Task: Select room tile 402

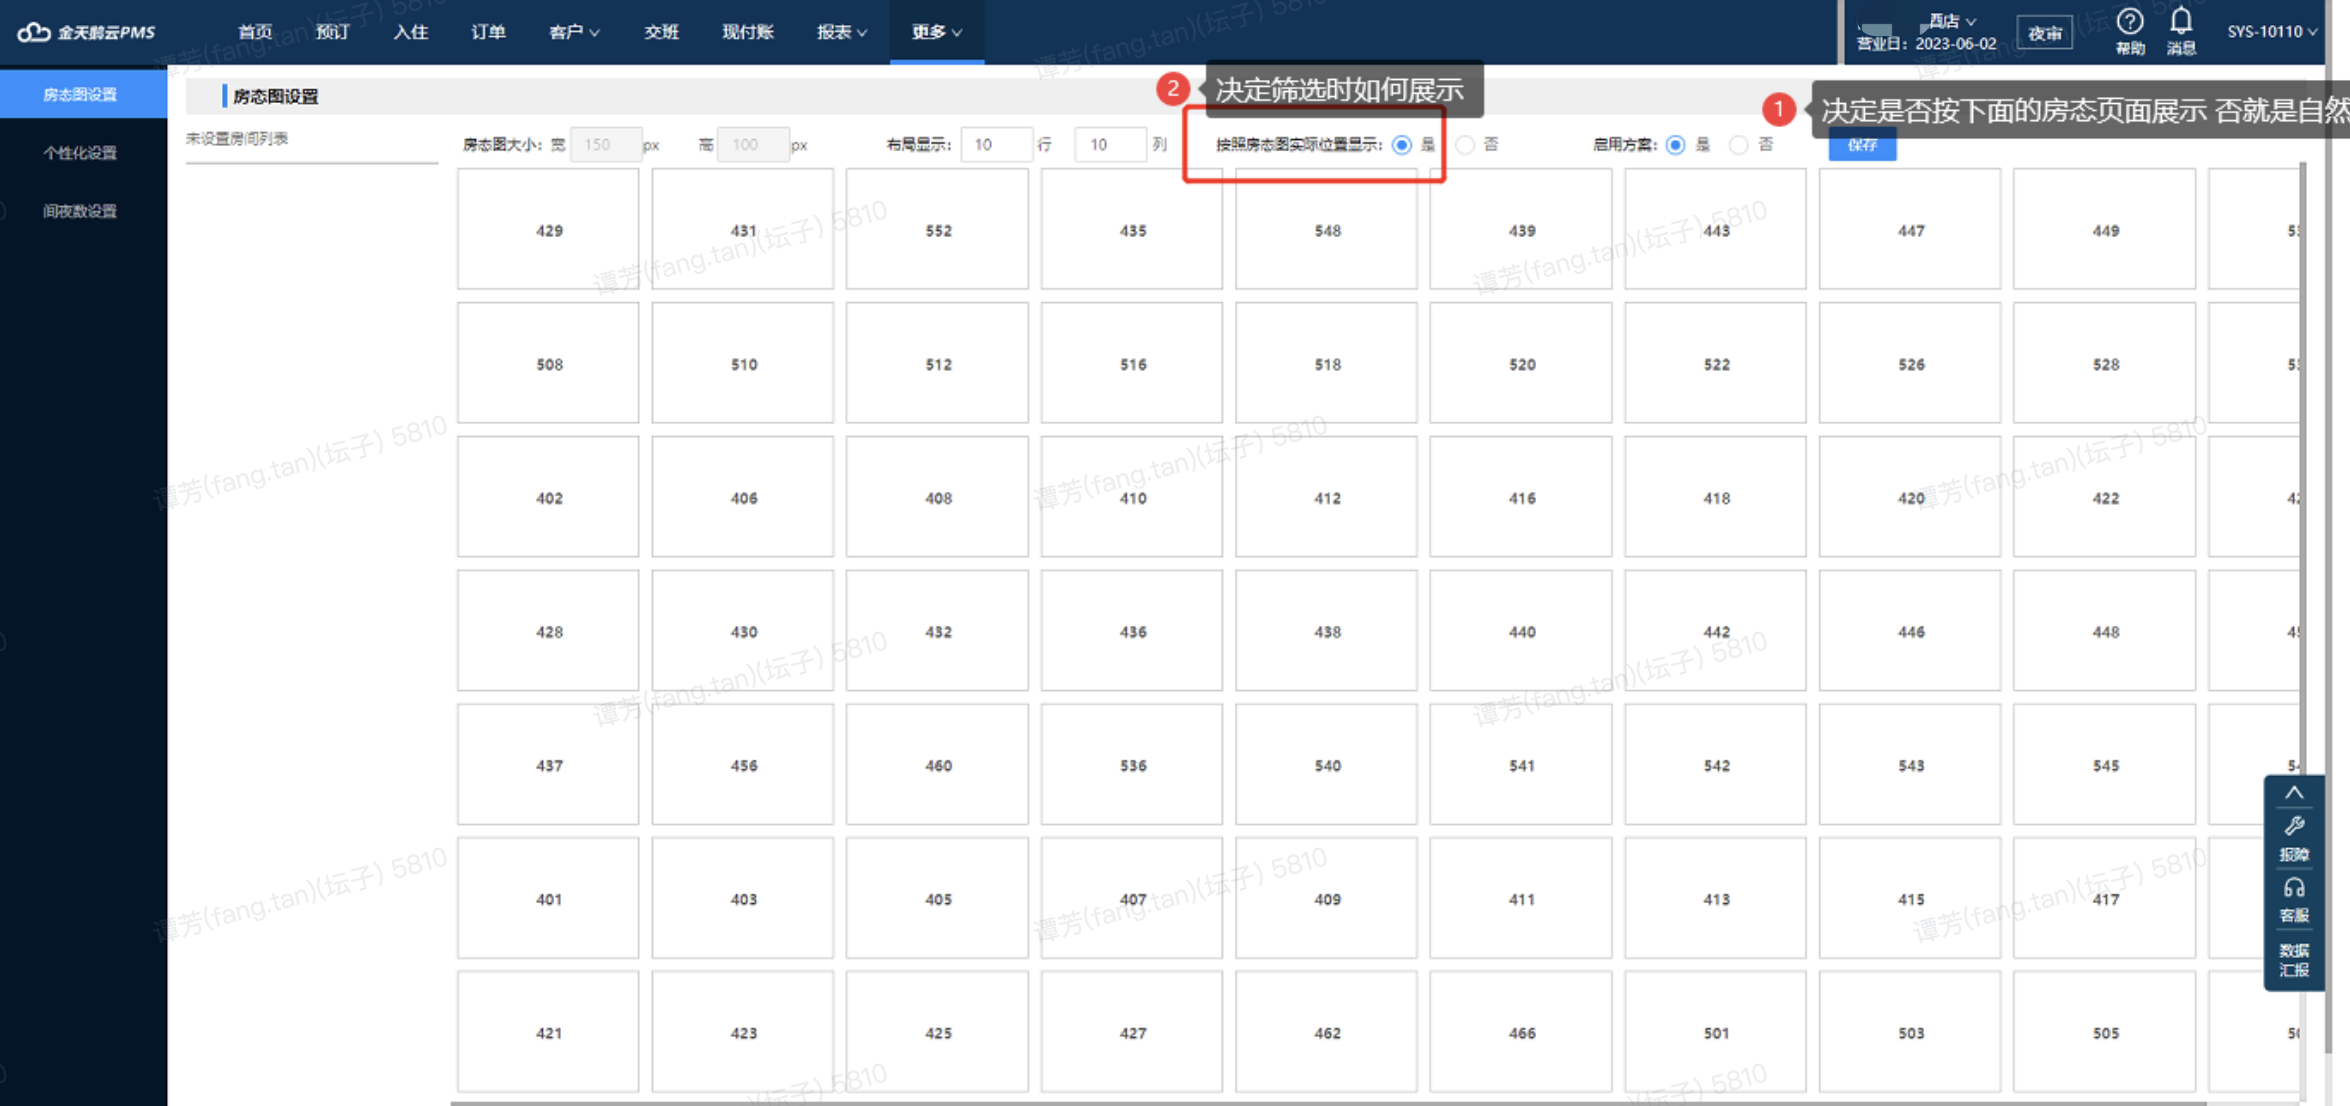Action: 548,498
